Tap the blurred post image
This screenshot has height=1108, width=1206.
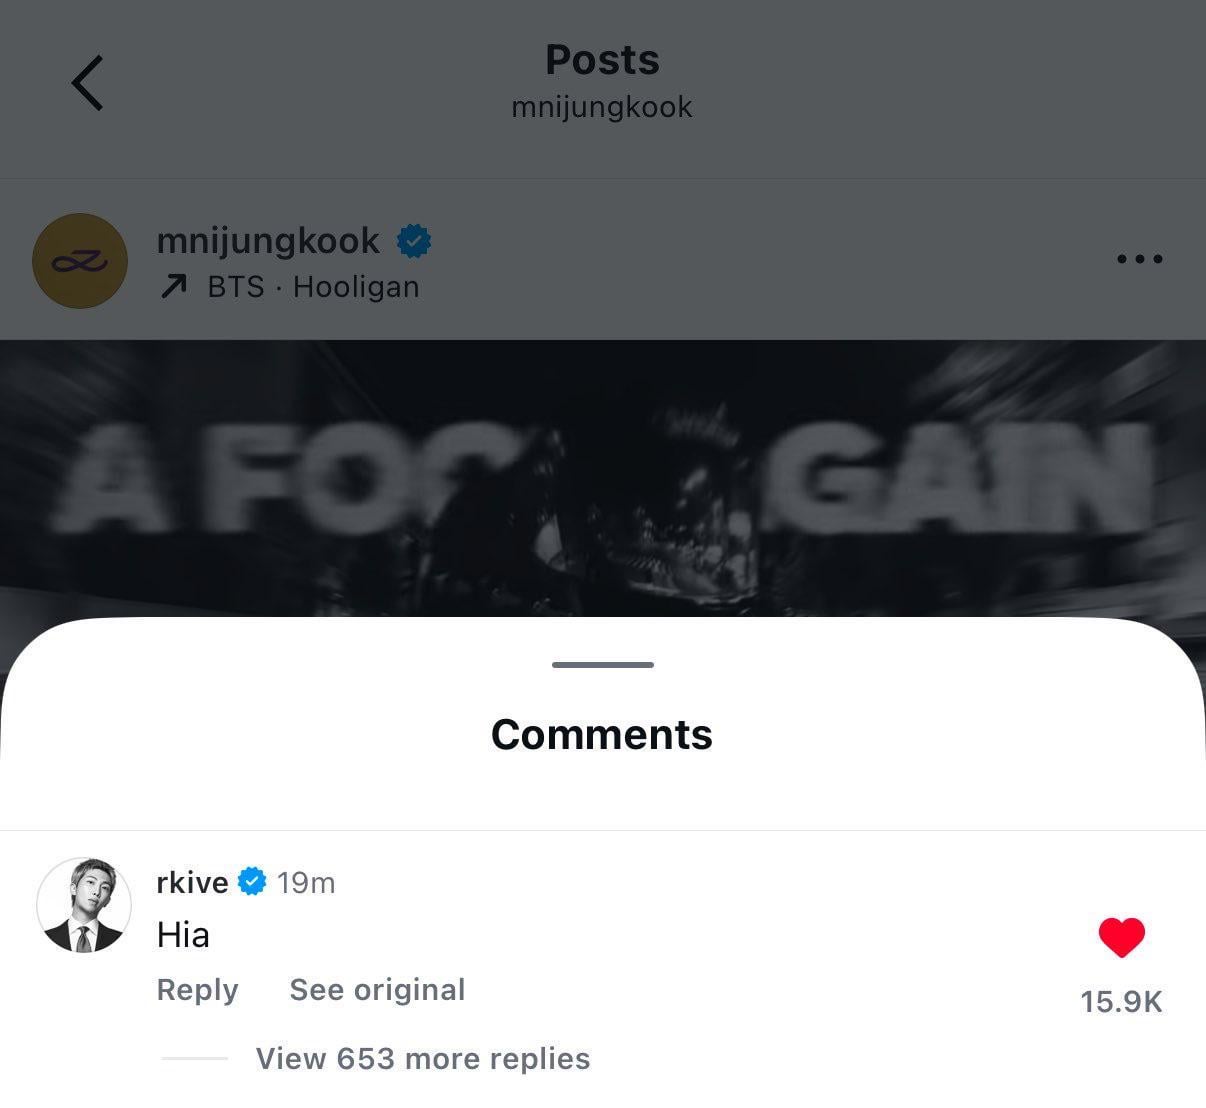(602, 478)
